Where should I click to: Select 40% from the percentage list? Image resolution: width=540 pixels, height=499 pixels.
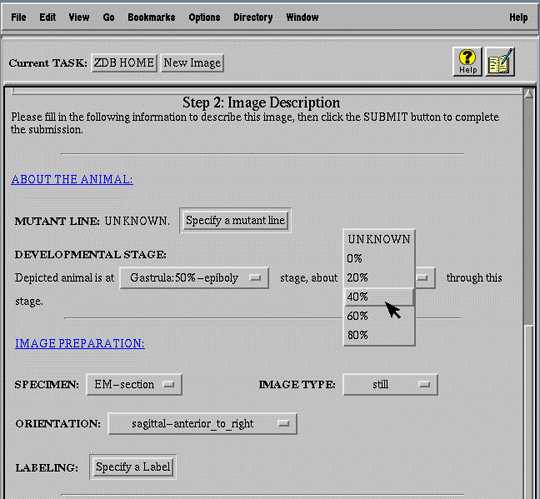pyautogui.click(x=379, y=297)
